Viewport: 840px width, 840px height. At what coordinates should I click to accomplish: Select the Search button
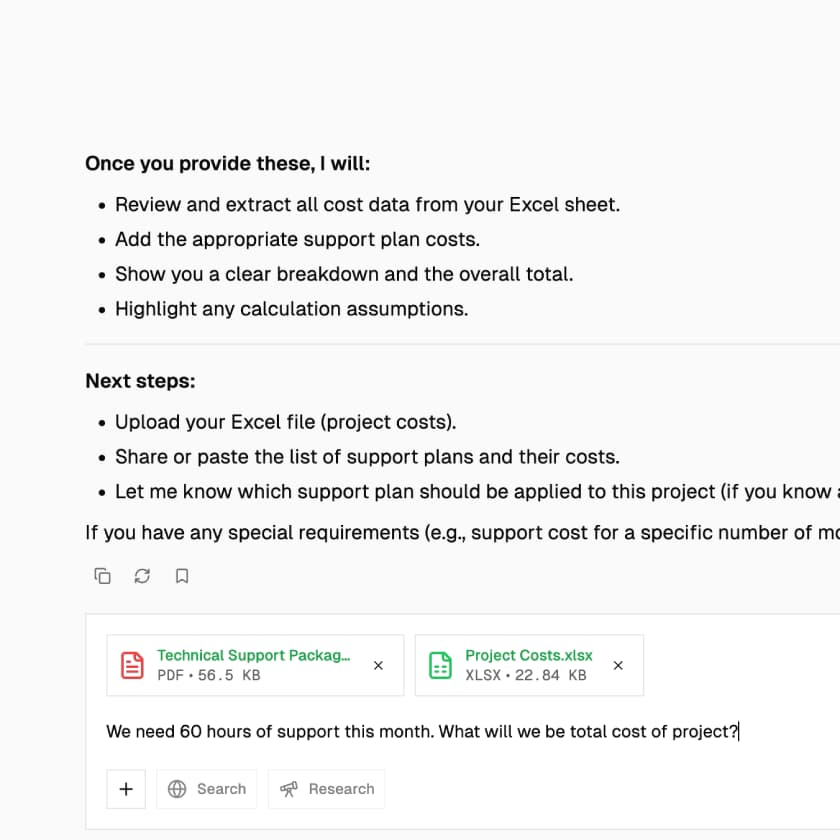click(207, 789)
